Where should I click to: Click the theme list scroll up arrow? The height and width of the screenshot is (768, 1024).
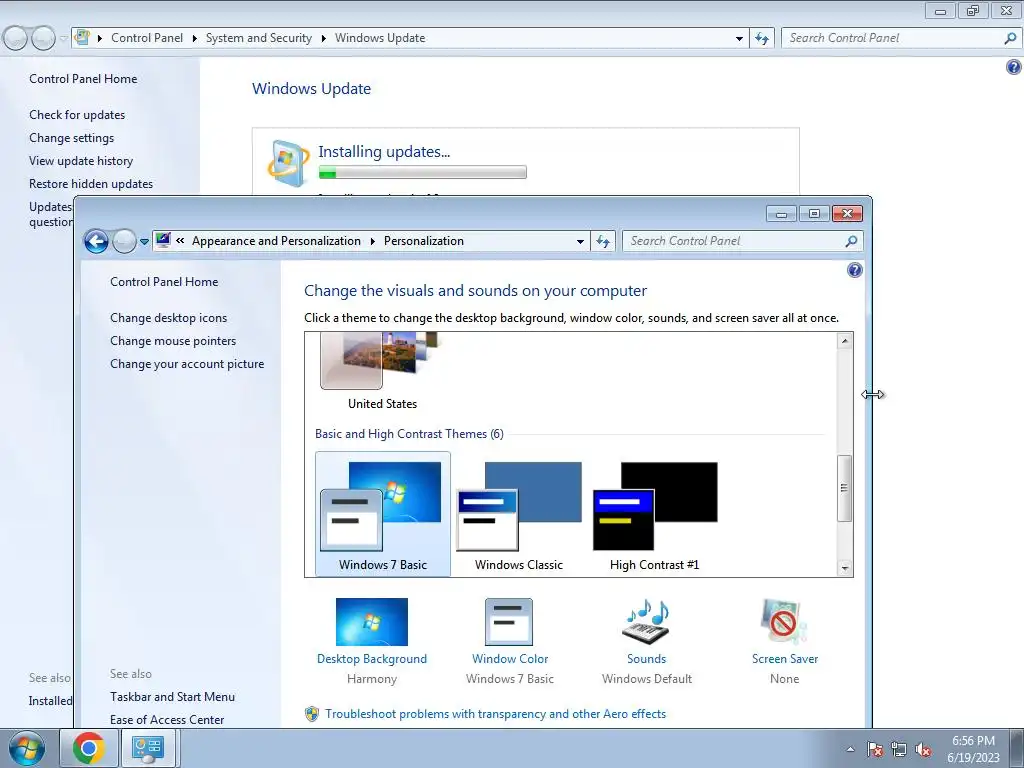(844, 340)
